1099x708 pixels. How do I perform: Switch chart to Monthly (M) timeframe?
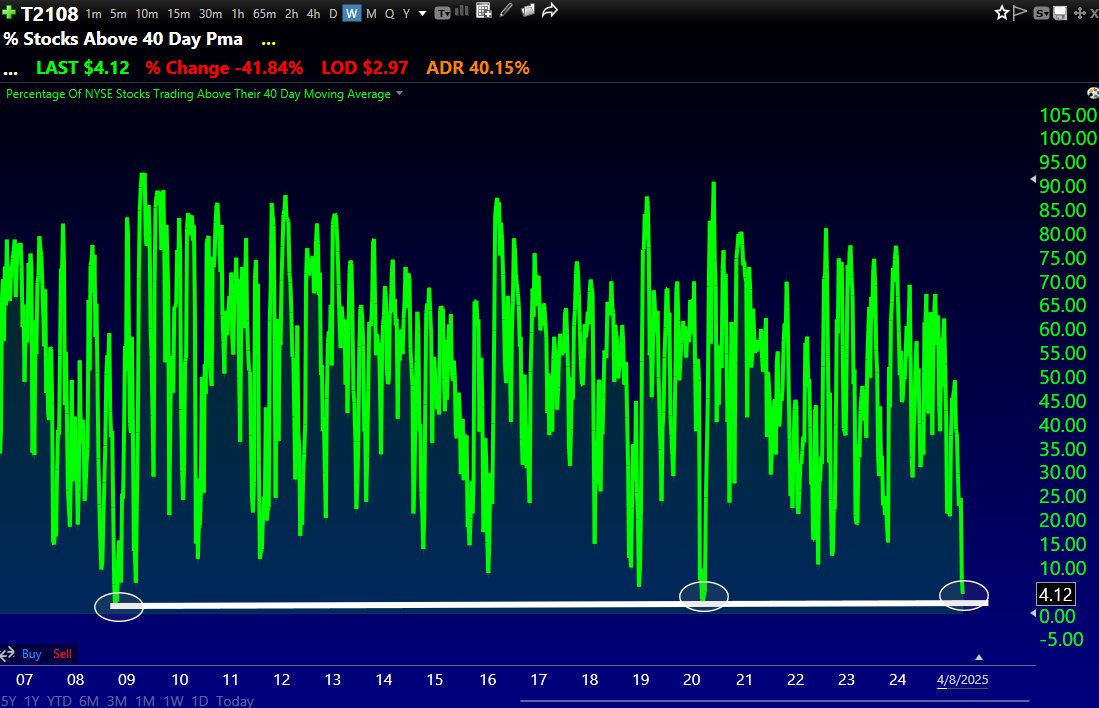click(x=371, y=14)
